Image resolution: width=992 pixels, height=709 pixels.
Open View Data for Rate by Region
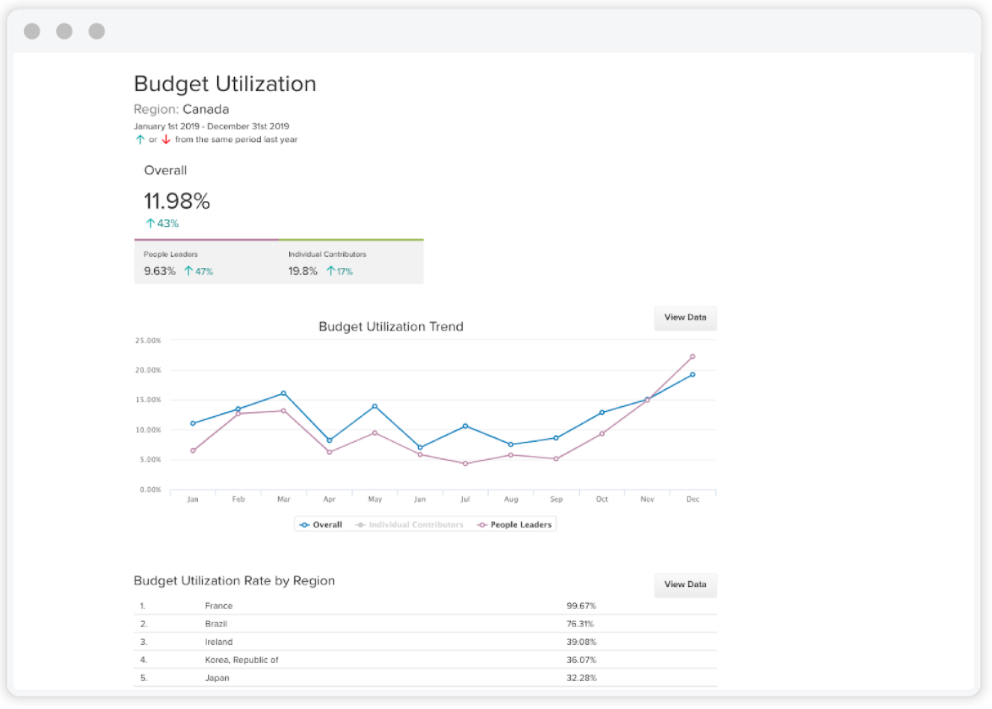click(x=685, y=584)
